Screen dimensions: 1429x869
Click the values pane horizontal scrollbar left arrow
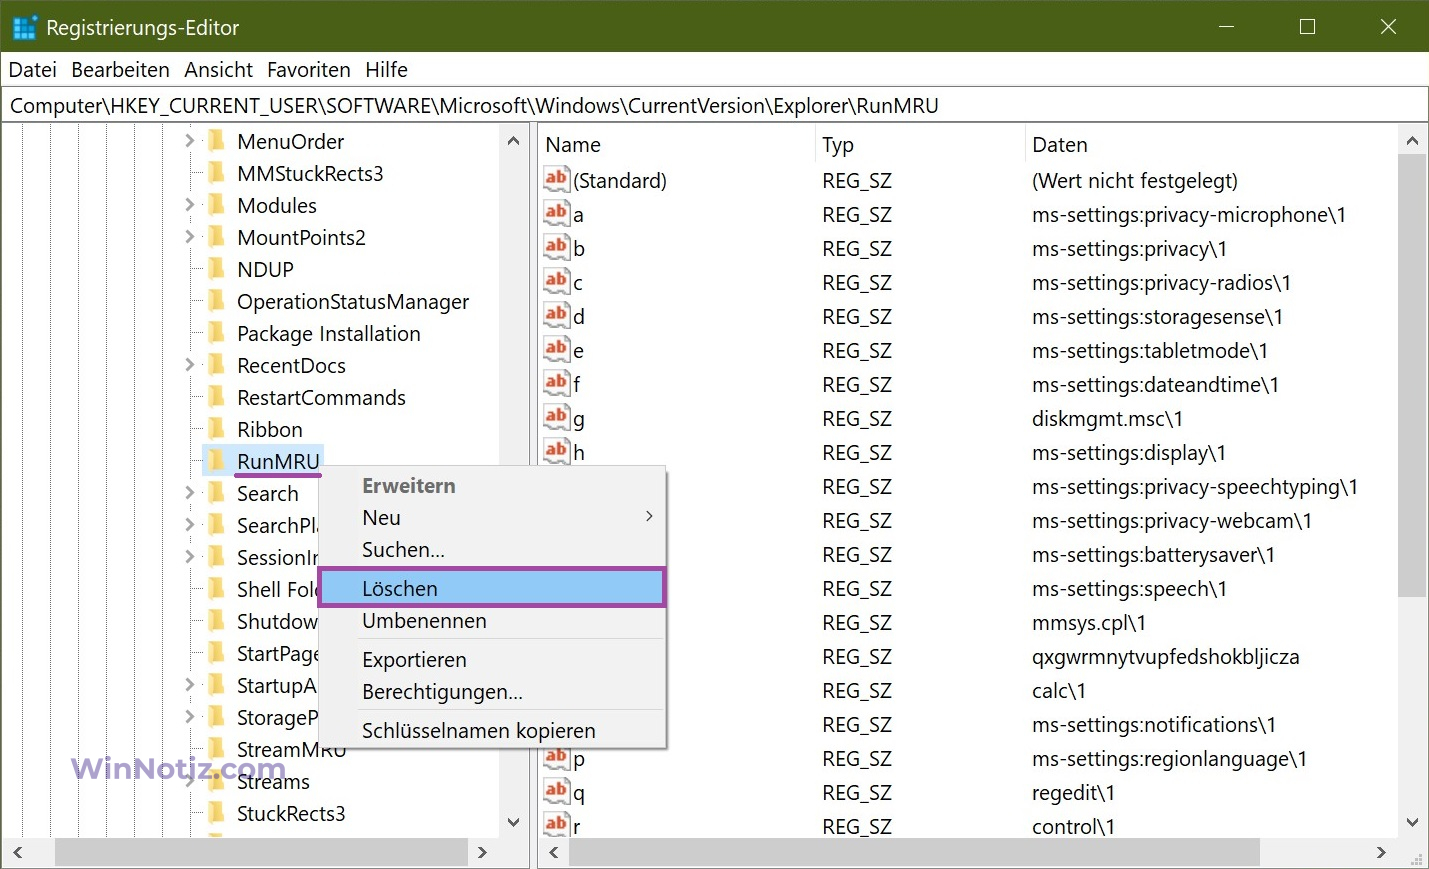point(553,852)
